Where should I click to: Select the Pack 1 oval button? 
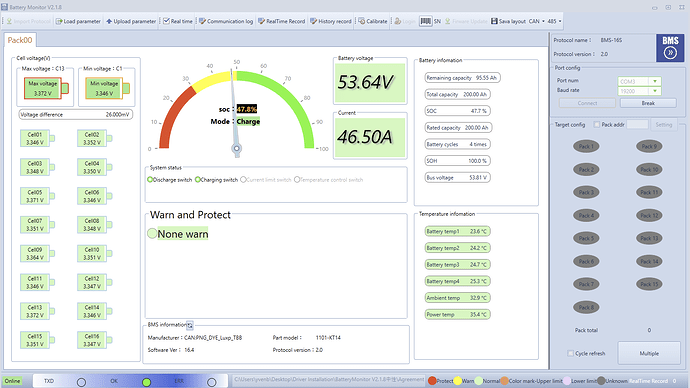click(586, 146)
